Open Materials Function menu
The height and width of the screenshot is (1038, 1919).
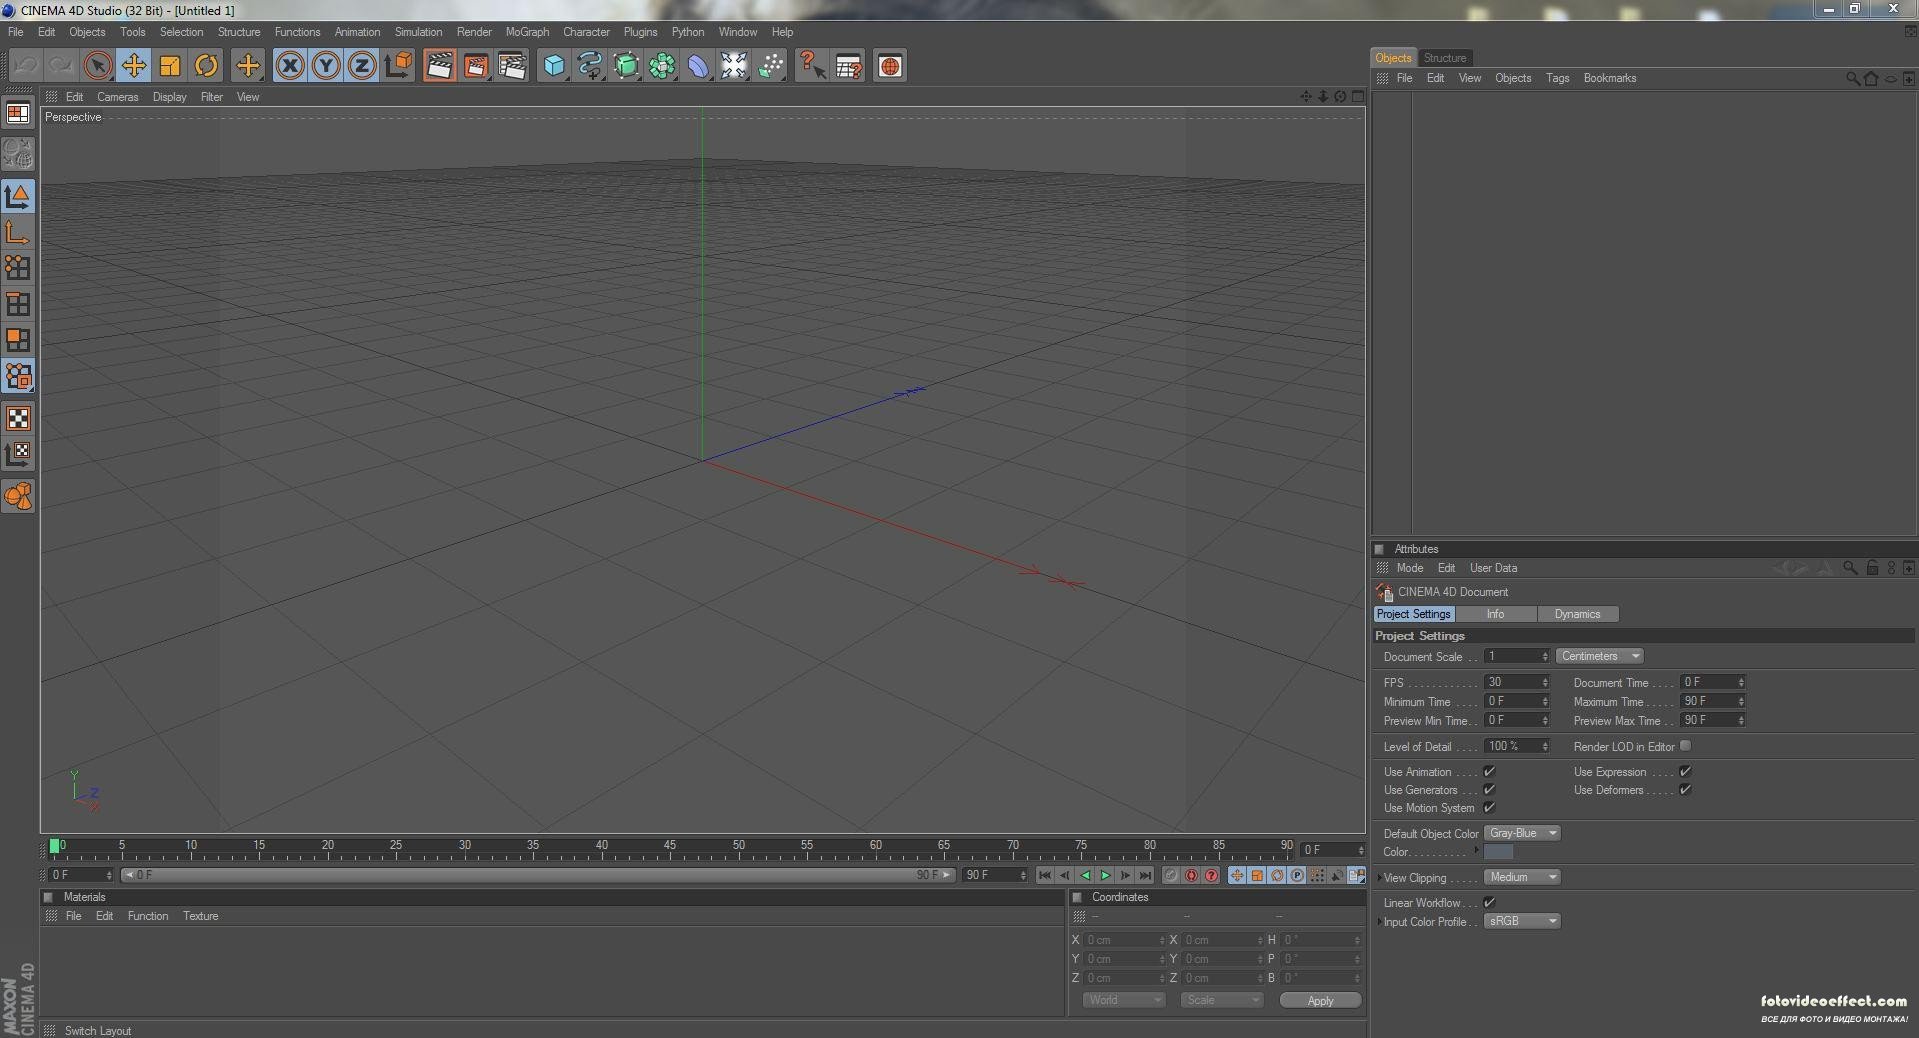(148, 916)
